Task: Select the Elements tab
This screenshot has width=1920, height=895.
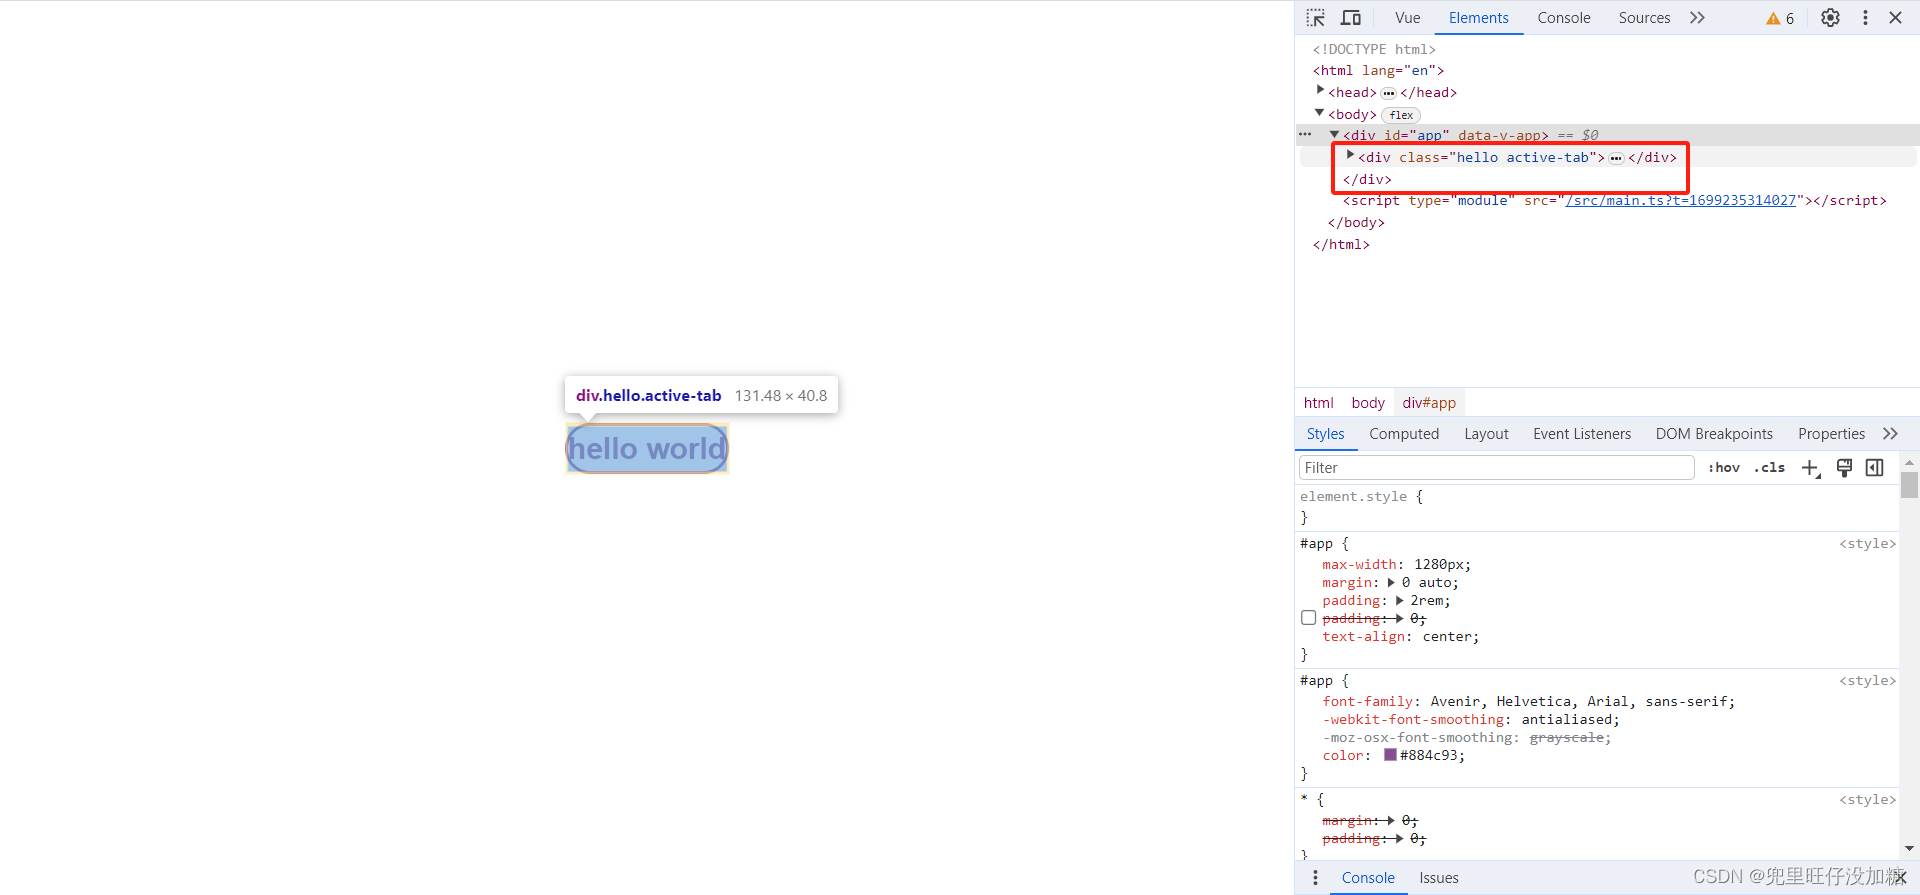Action: point(1478,18)
